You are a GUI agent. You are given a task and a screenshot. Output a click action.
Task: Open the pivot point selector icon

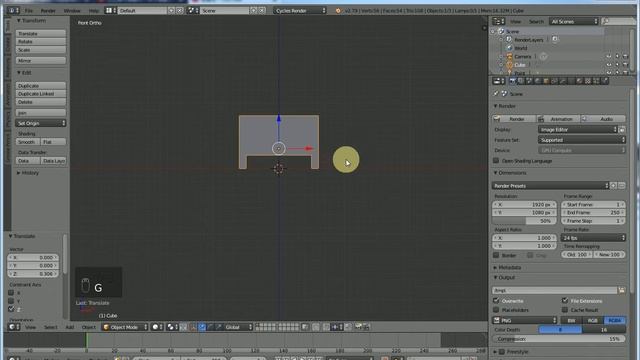click(x=173, y=327)
